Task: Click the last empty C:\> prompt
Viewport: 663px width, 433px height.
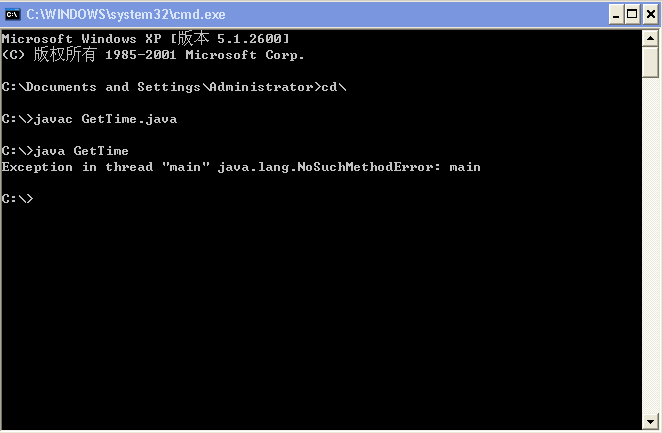Action: coord(18,199)
